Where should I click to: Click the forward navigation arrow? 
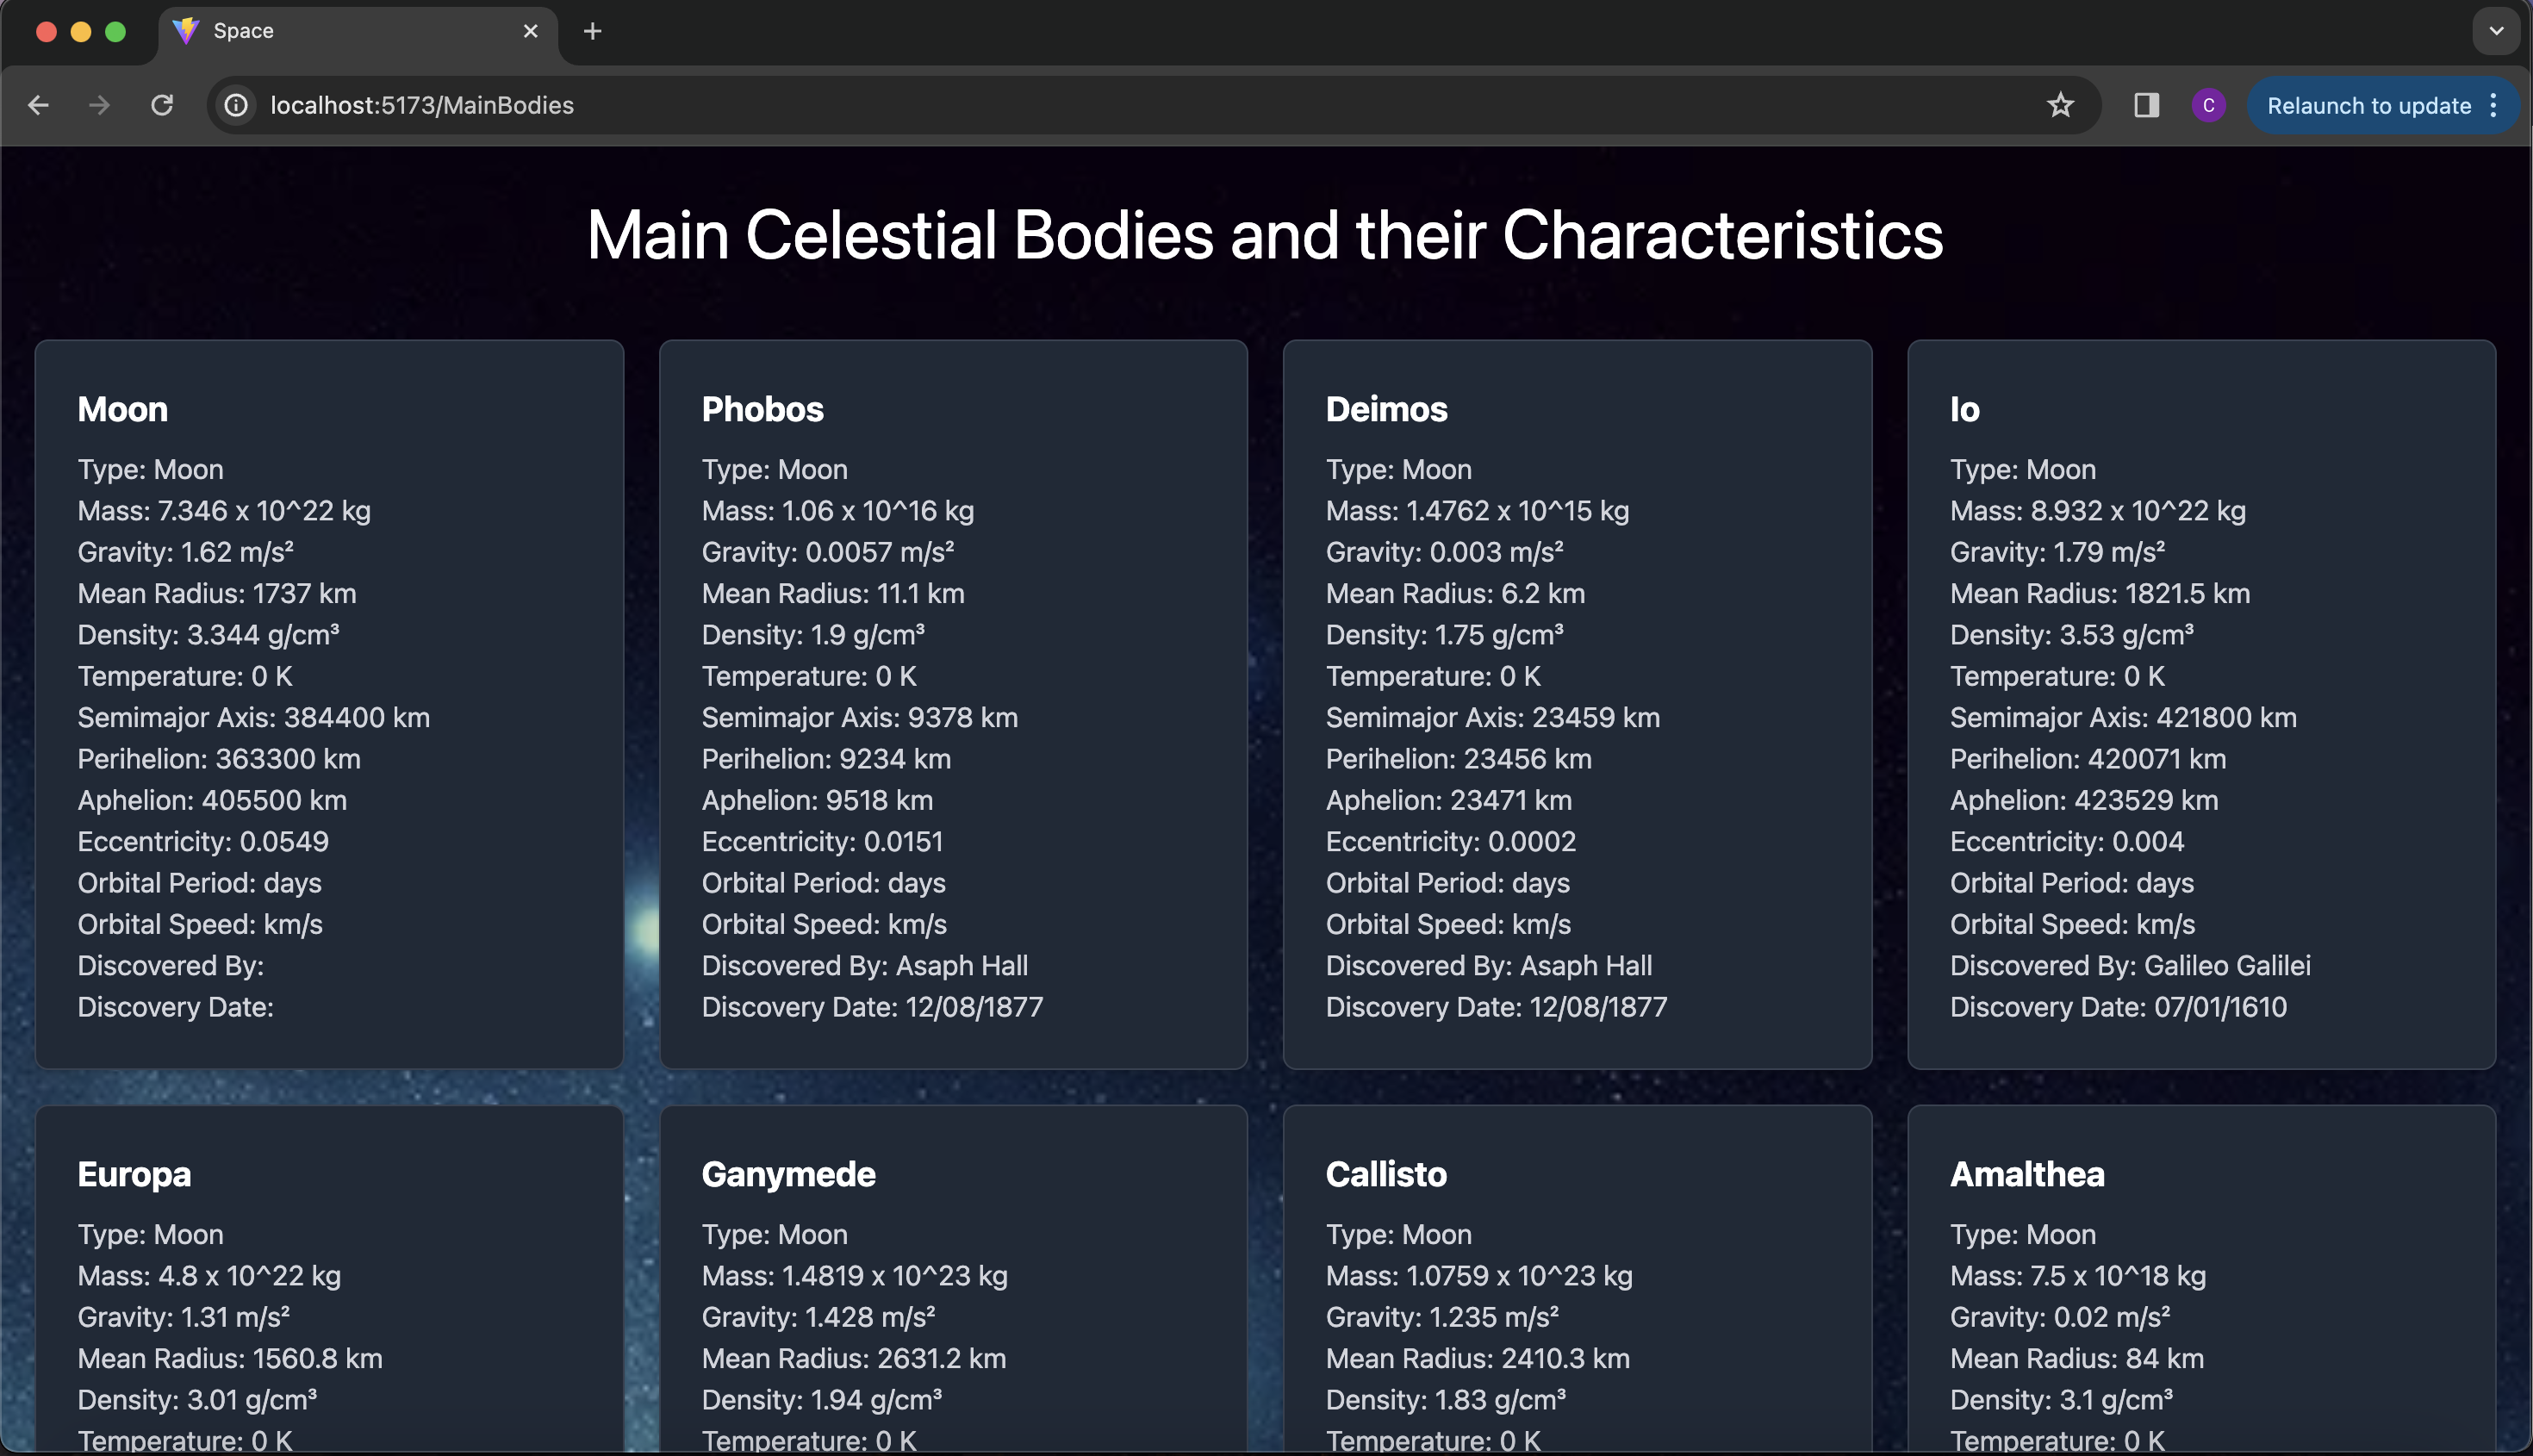pos(99,105)
